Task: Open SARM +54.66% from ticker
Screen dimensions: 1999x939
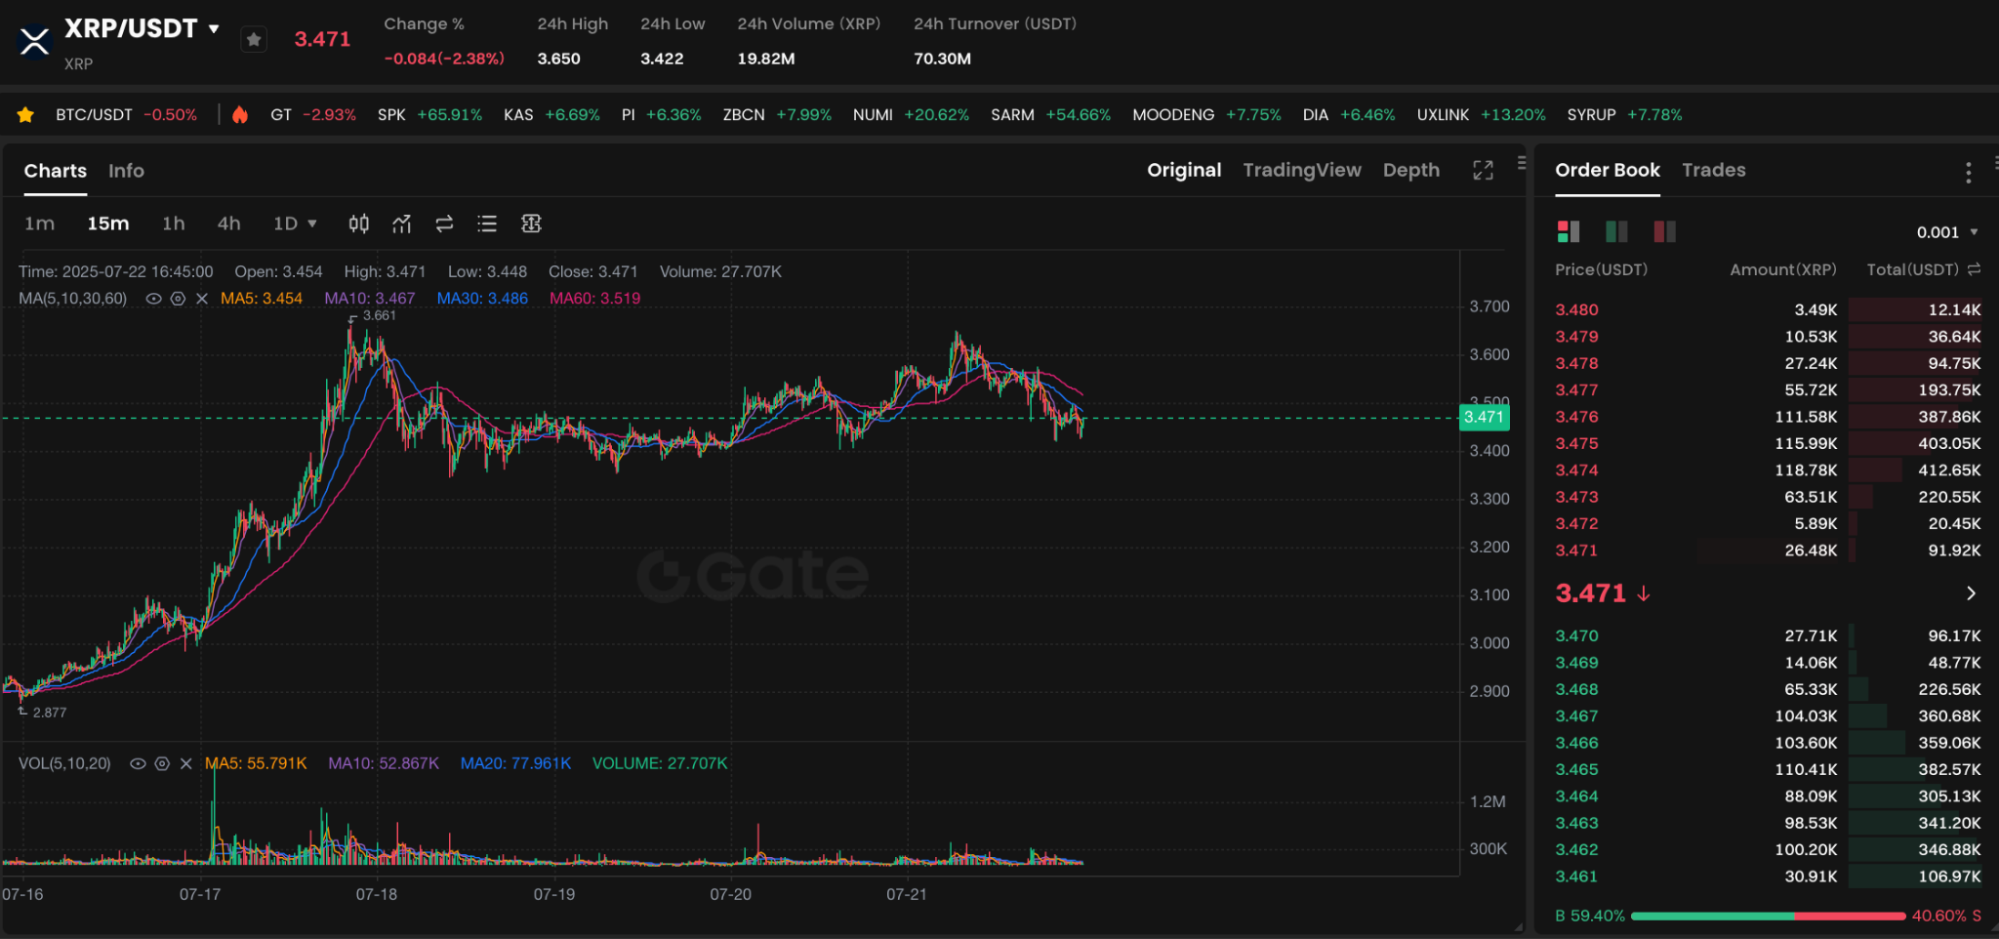Action: coord(1051,115)
